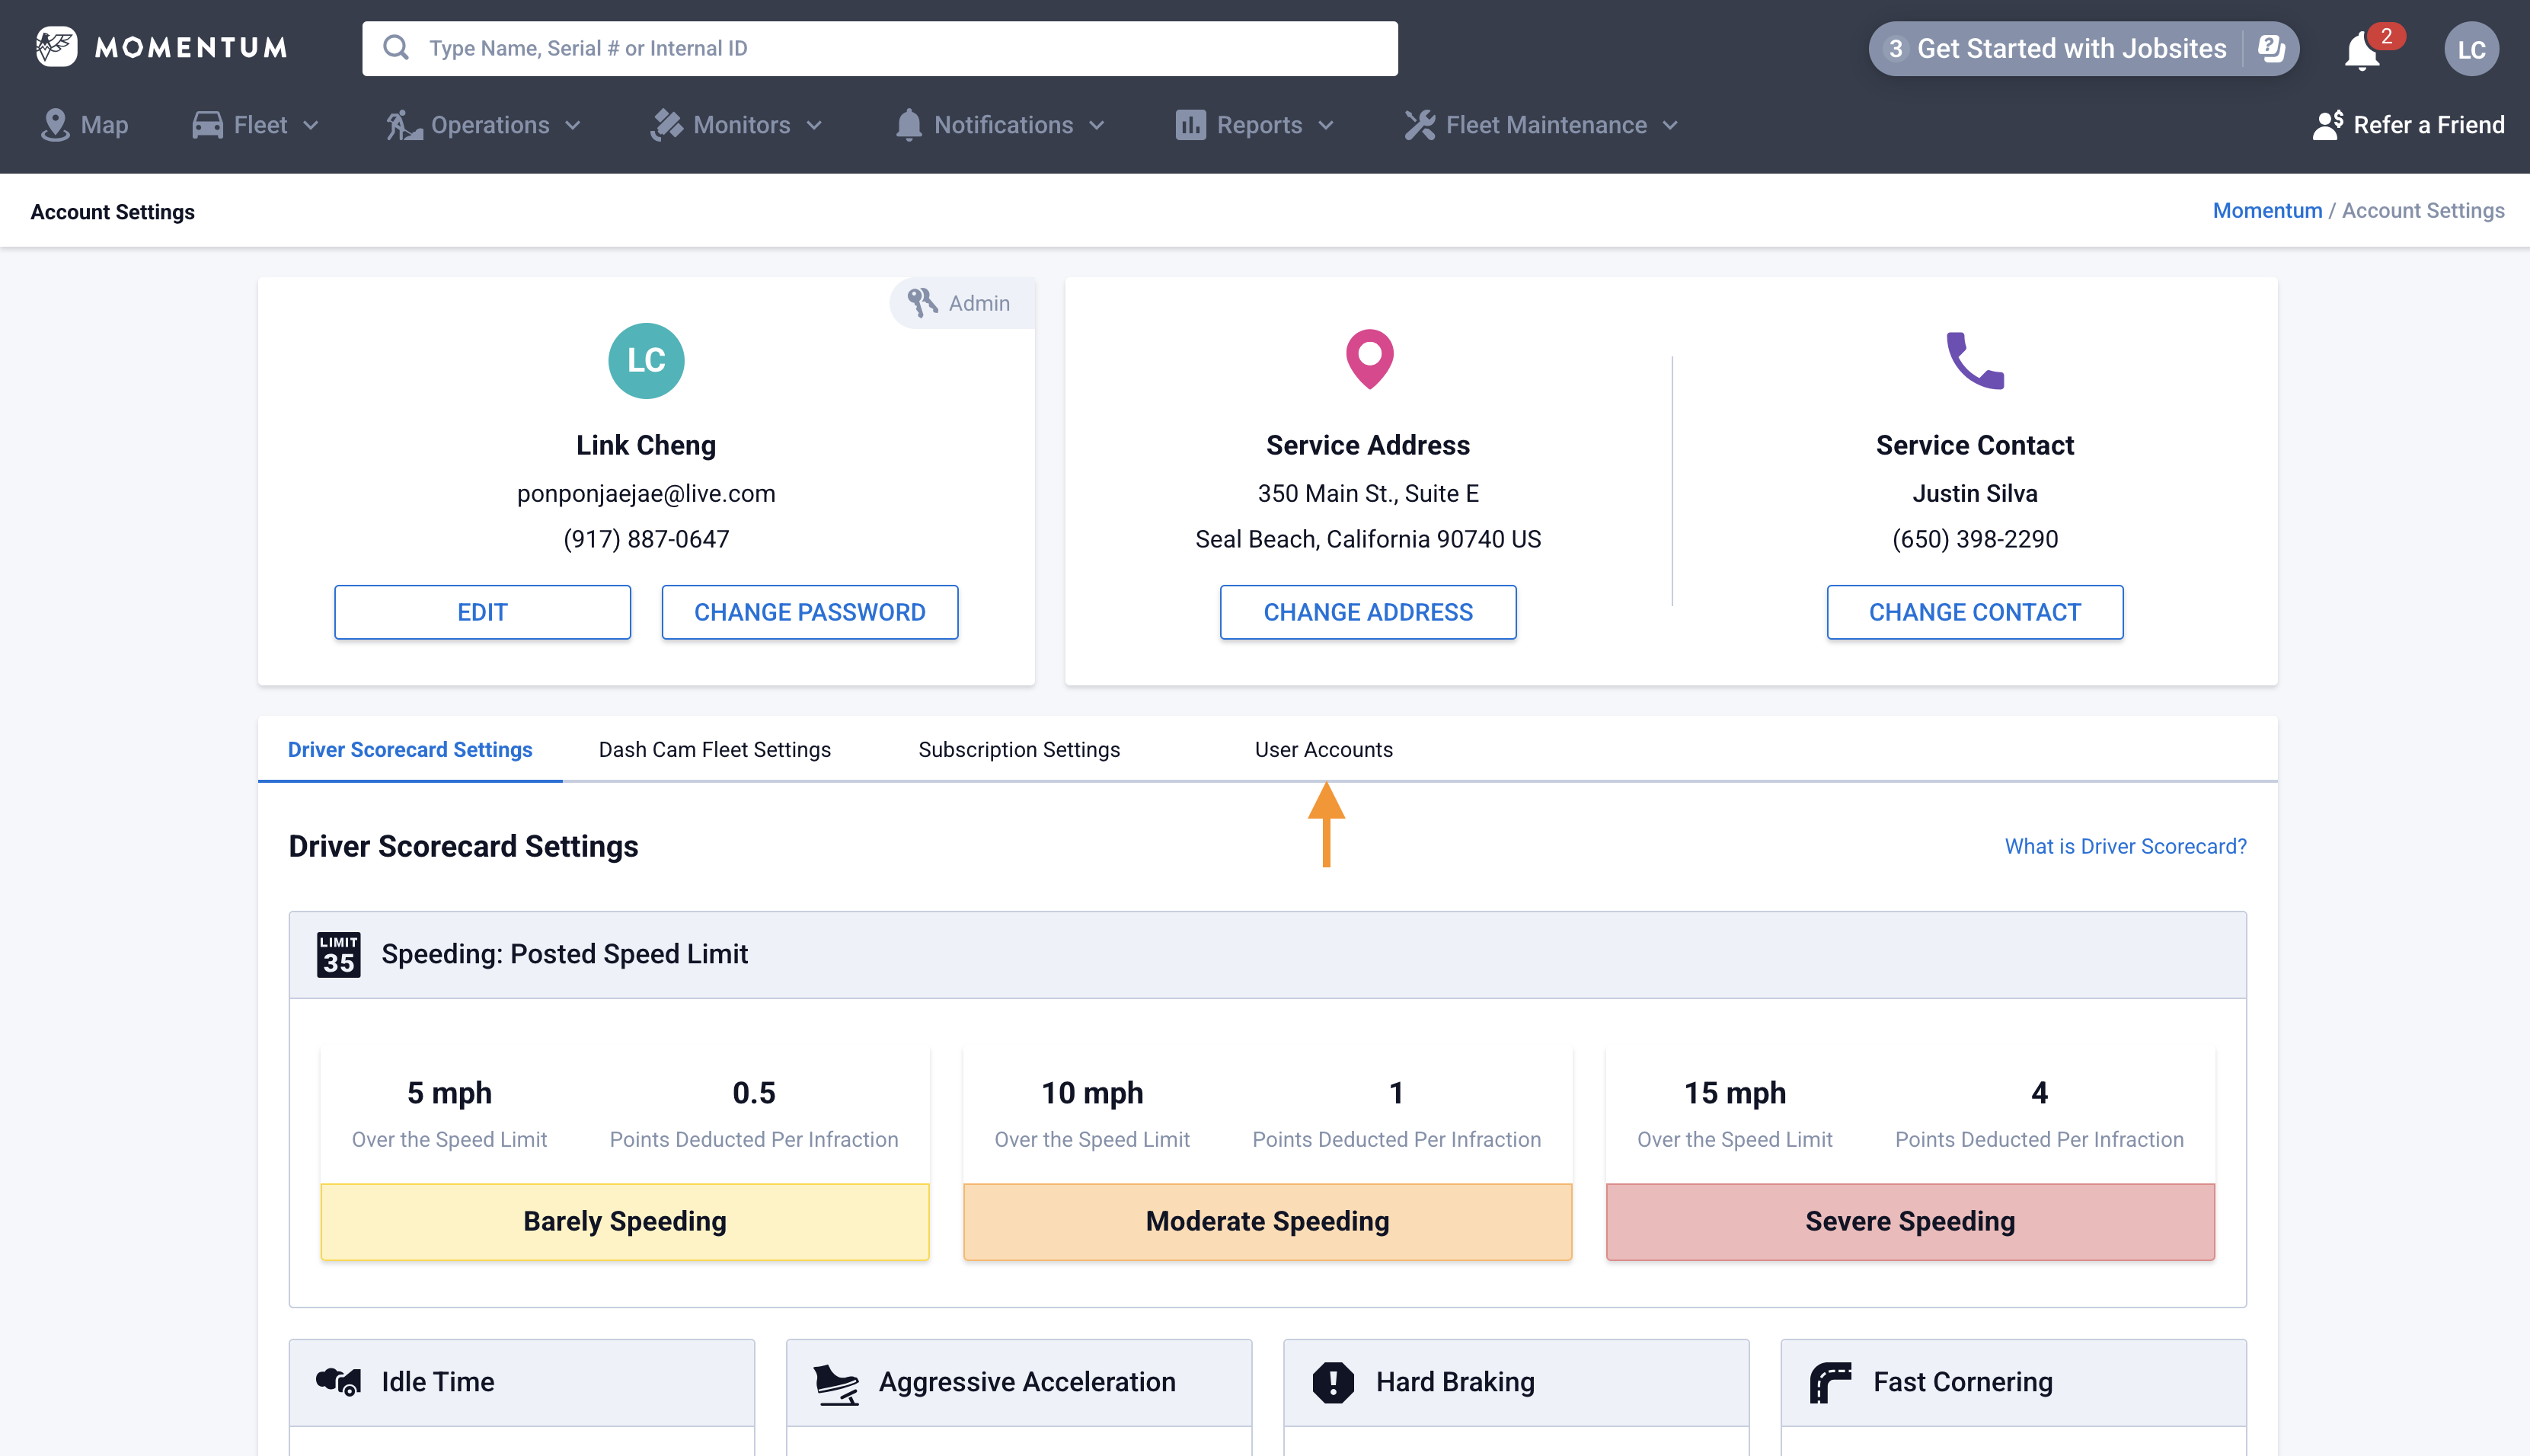Click the Speed Limit 35 sign icon
Screen dimensions: 2530x1456
[x=338, y=954]
